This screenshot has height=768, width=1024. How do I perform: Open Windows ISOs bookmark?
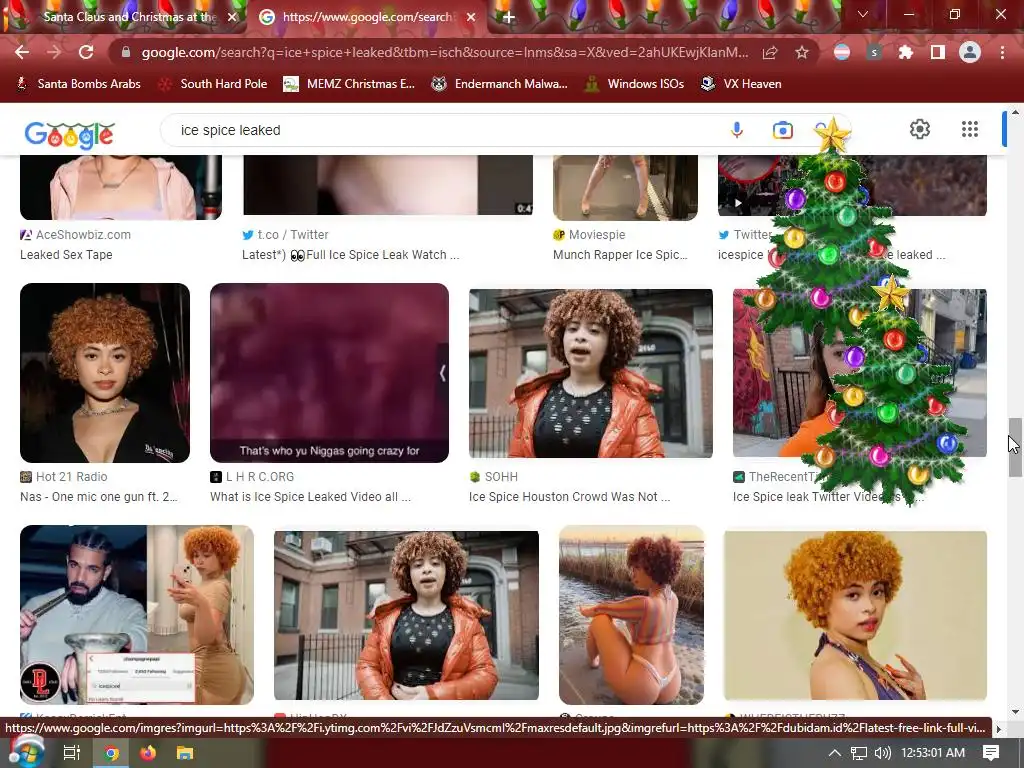tap(634, 84)
